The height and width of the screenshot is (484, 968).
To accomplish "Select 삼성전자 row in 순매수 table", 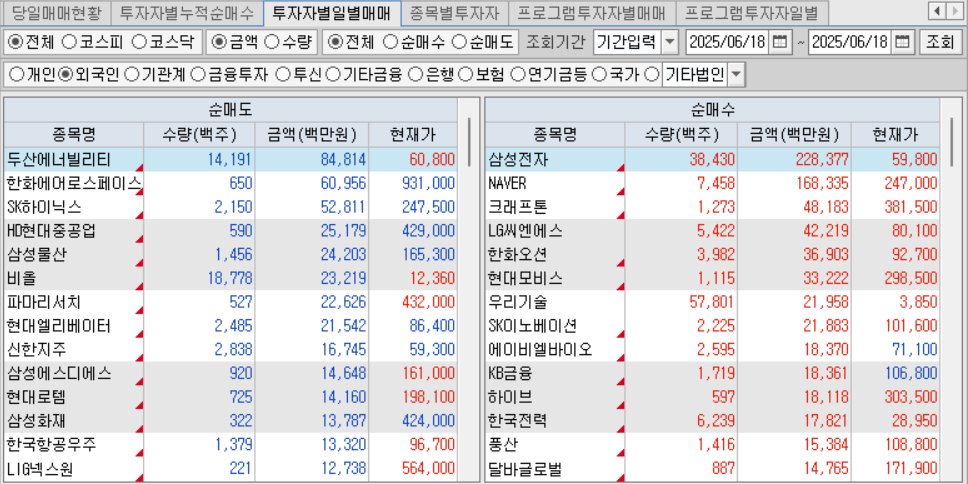I will [713, 160].
